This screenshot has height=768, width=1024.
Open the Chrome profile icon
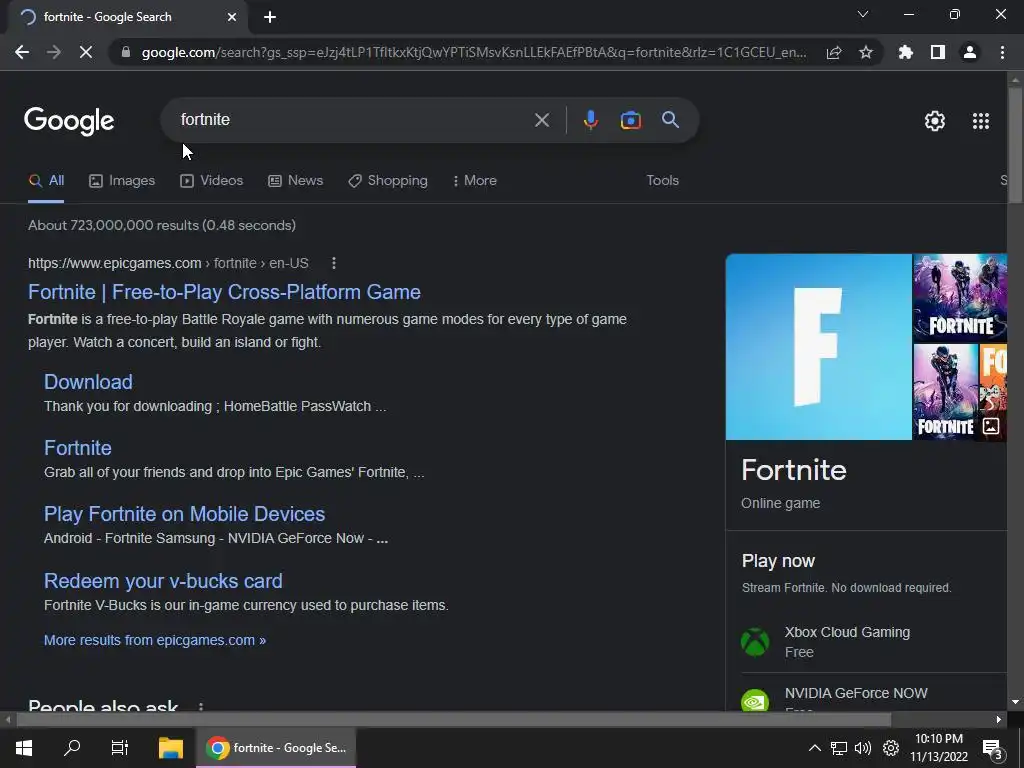[970, 52]
